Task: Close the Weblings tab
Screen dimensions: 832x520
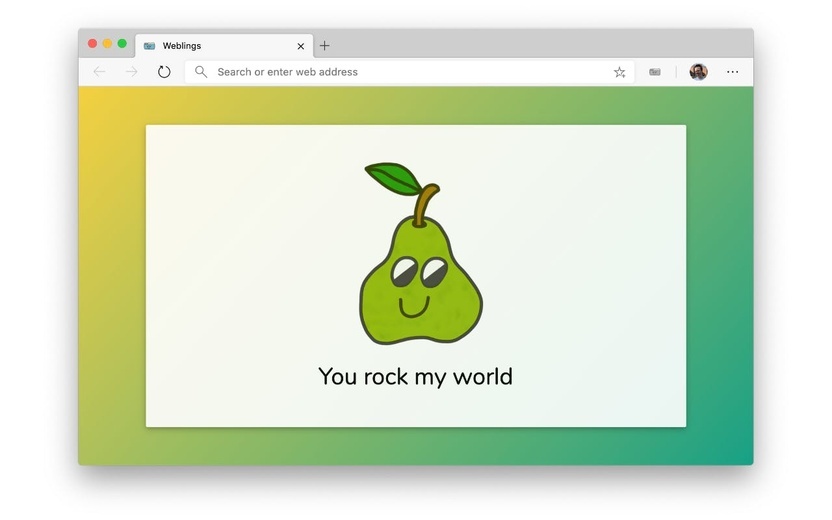Action: 300,46
